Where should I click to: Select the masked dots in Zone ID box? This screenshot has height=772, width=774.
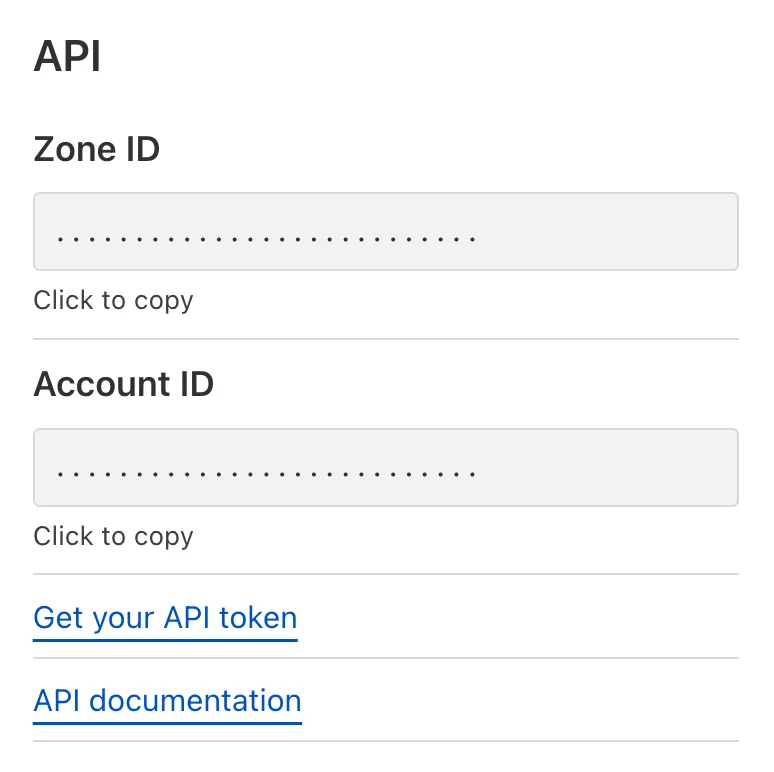click(265, 241)
